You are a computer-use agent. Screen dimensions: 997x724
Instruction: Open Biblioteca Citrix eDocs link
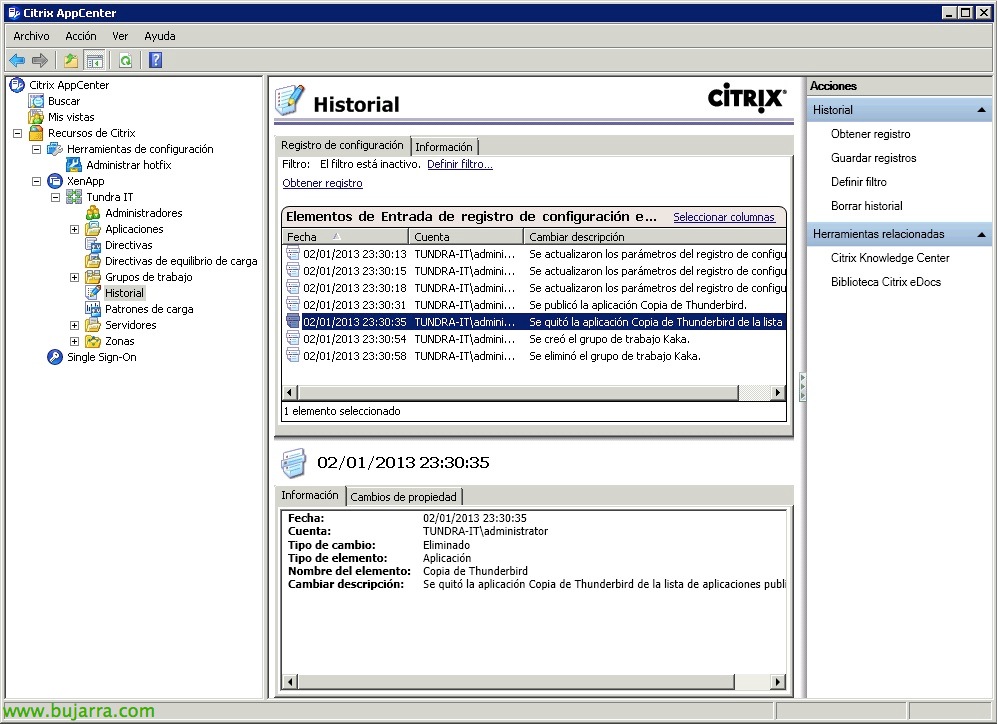coord(886,282)
